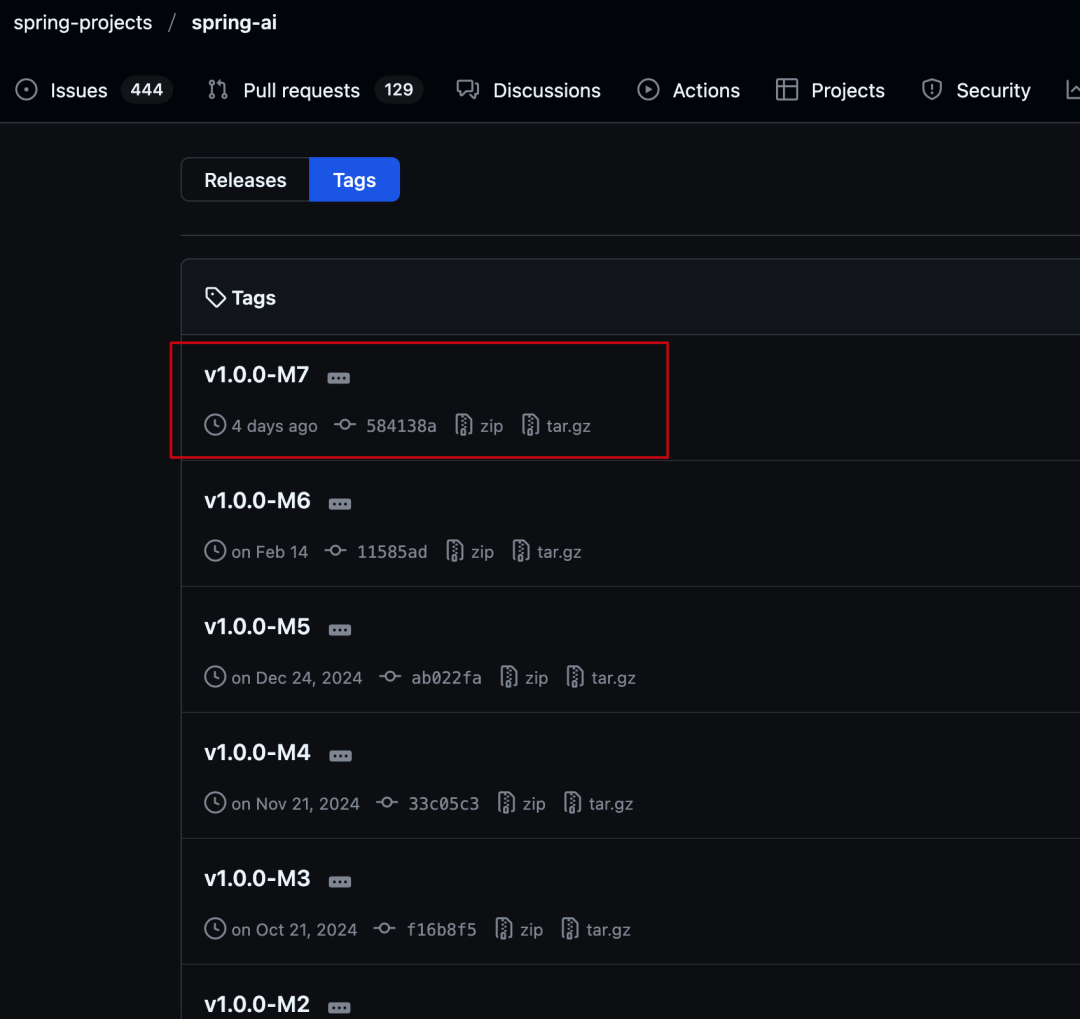Open tag v1.0.0-M4
The width and height of the screenshot is (1080, 1019).
coord(258,752)
